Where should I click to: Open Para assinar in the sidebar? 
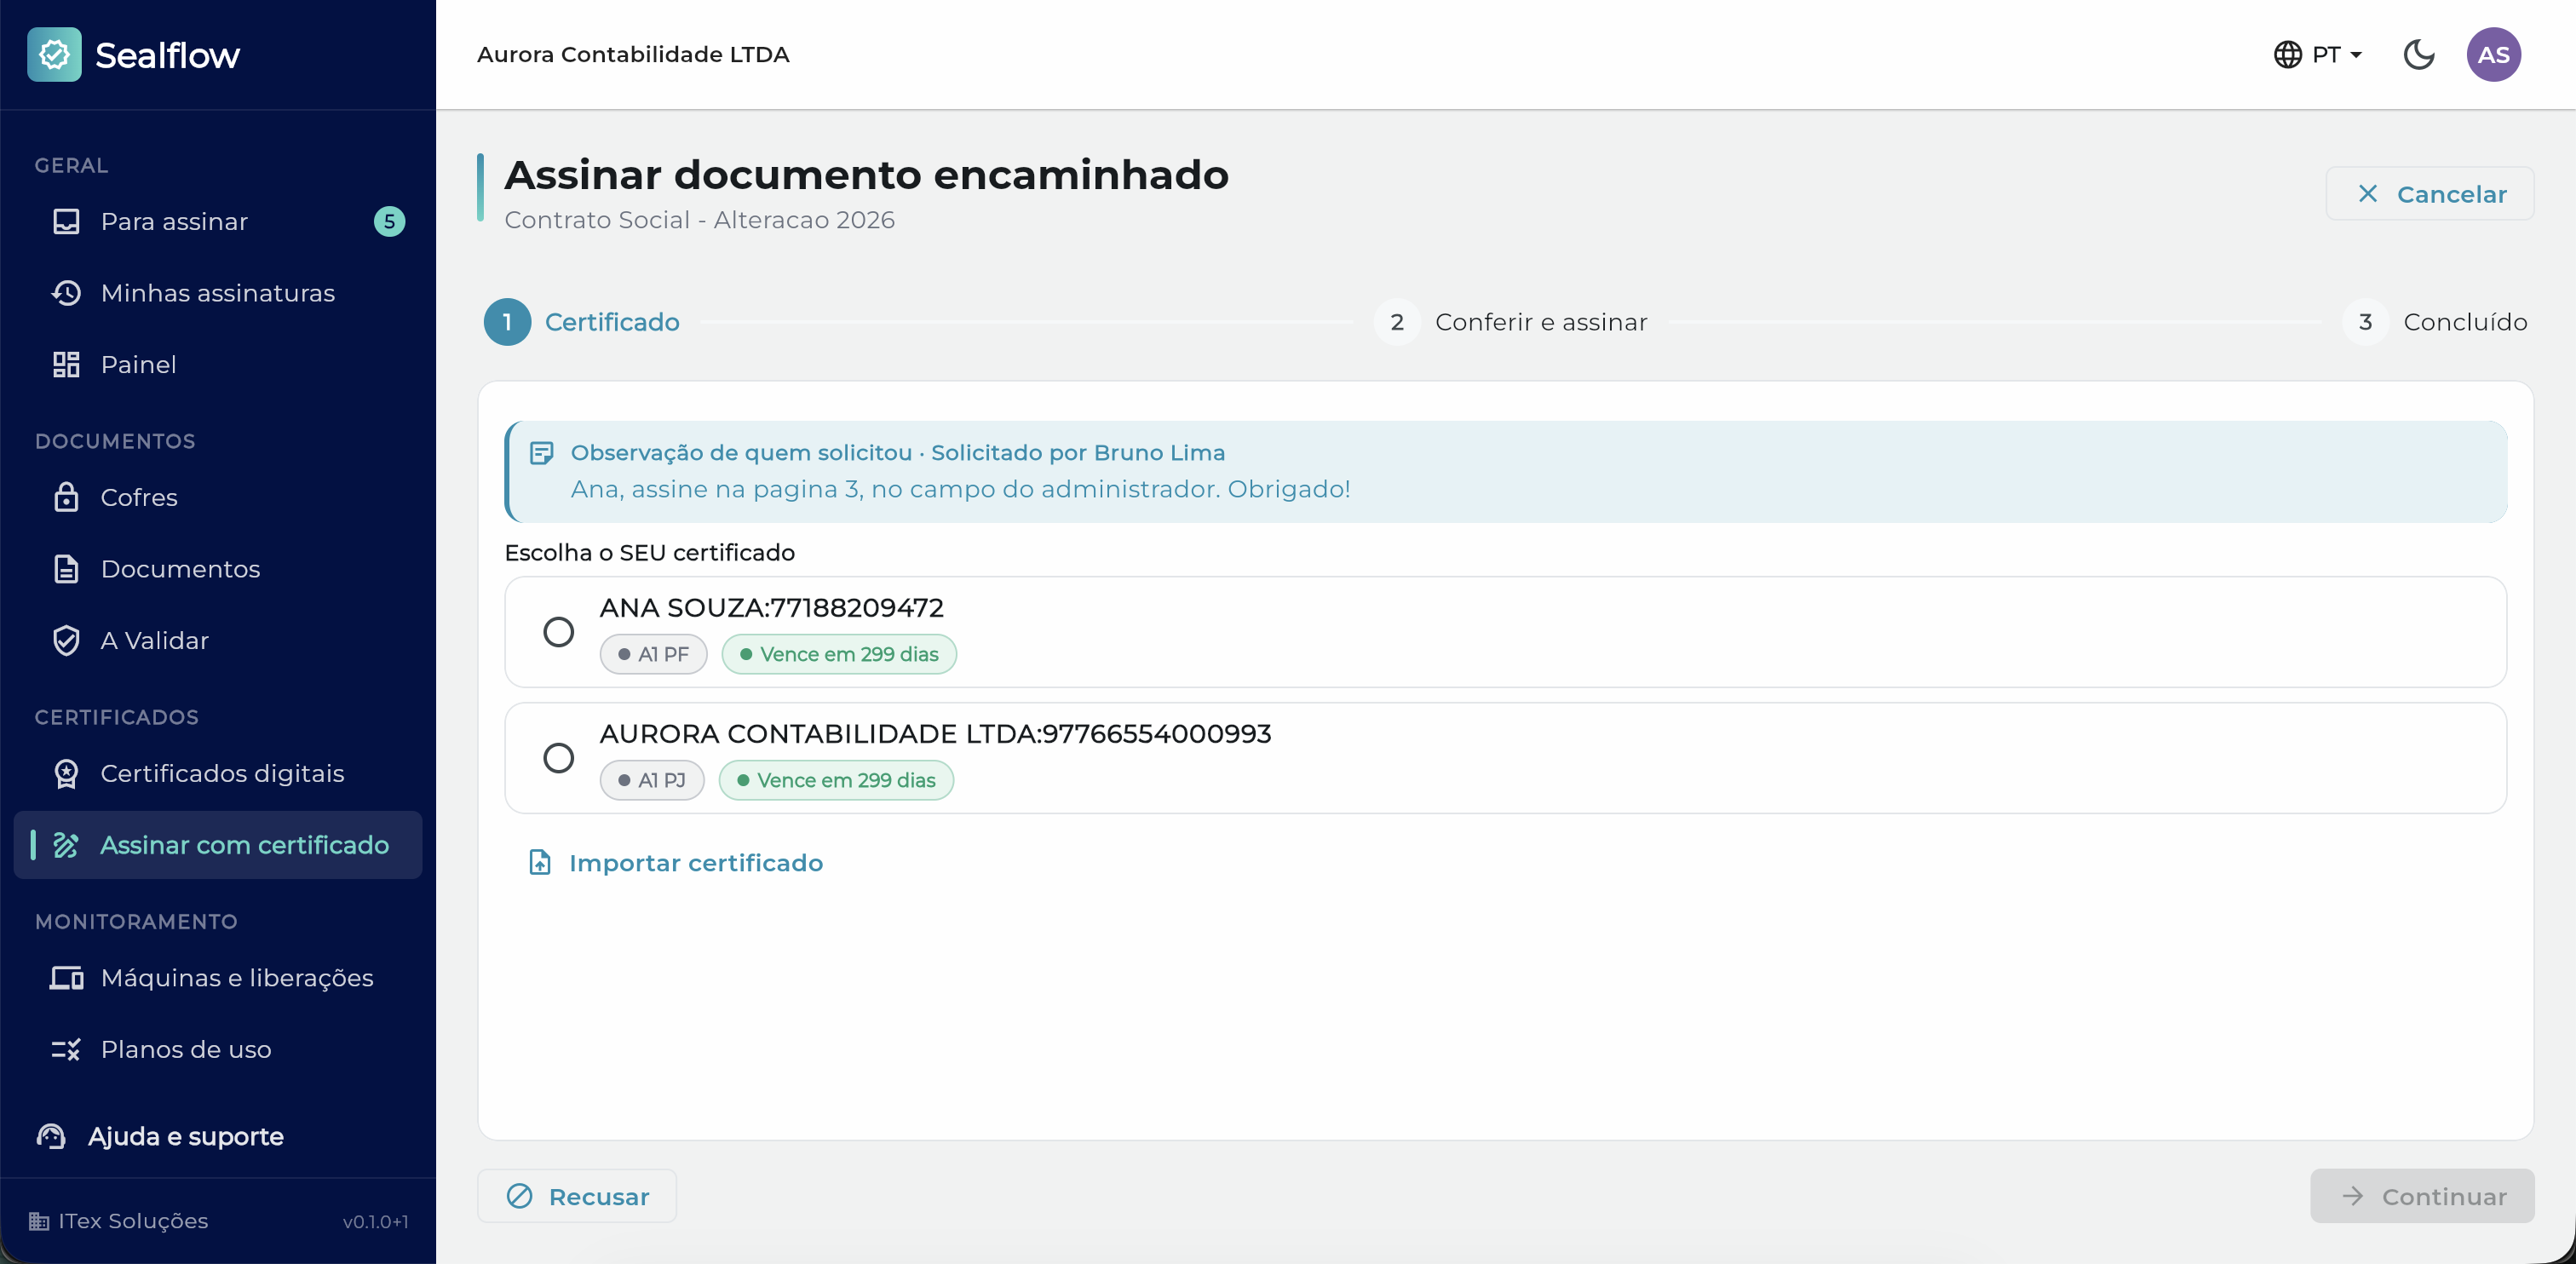click(218, 221)
